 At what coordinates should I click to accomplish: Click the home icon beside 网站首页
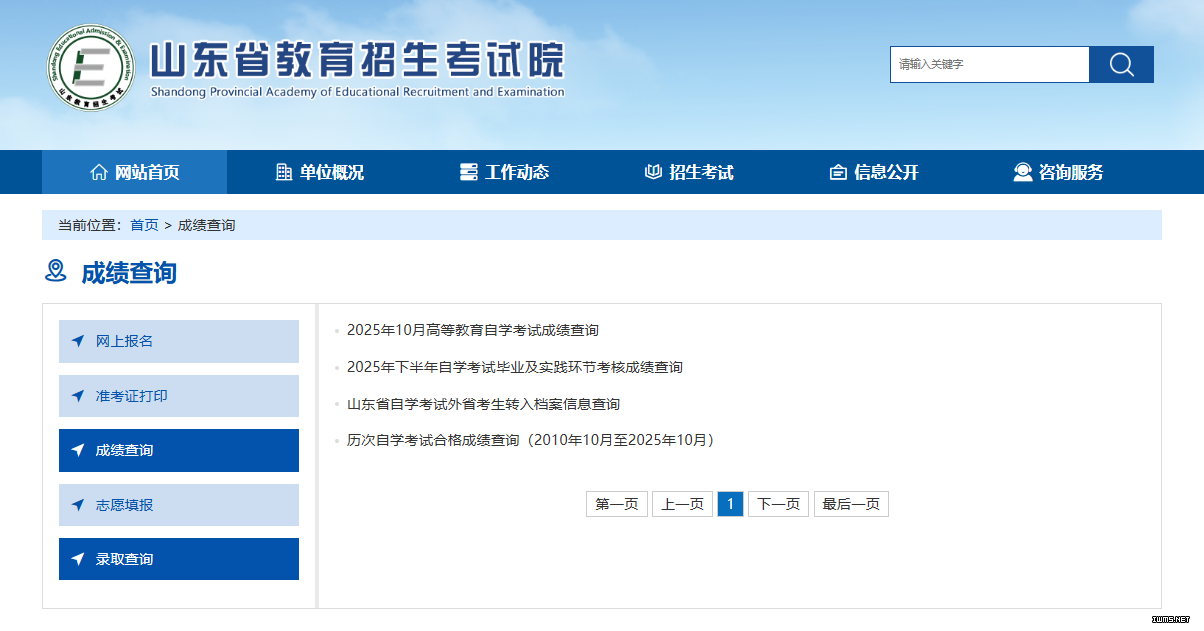coord(98,172)
